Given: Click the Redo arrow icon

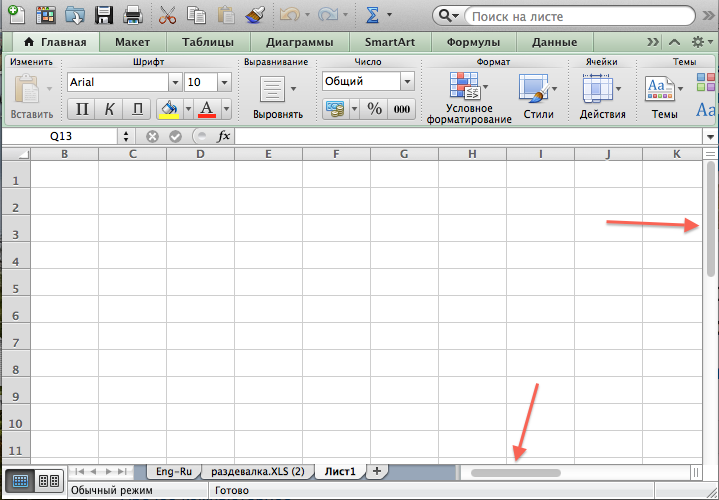Looking at the screenshot, I should tap(327, 16).
